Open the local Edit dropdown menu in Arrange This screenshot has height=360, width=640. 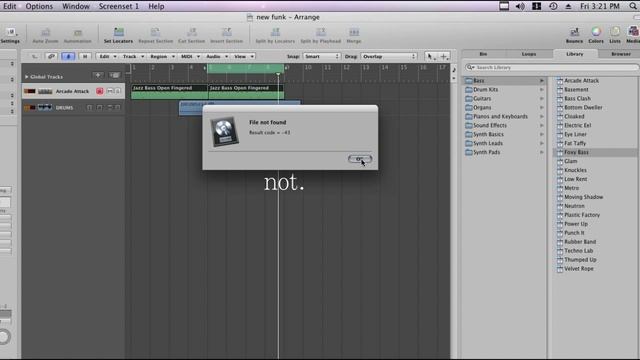108,56
